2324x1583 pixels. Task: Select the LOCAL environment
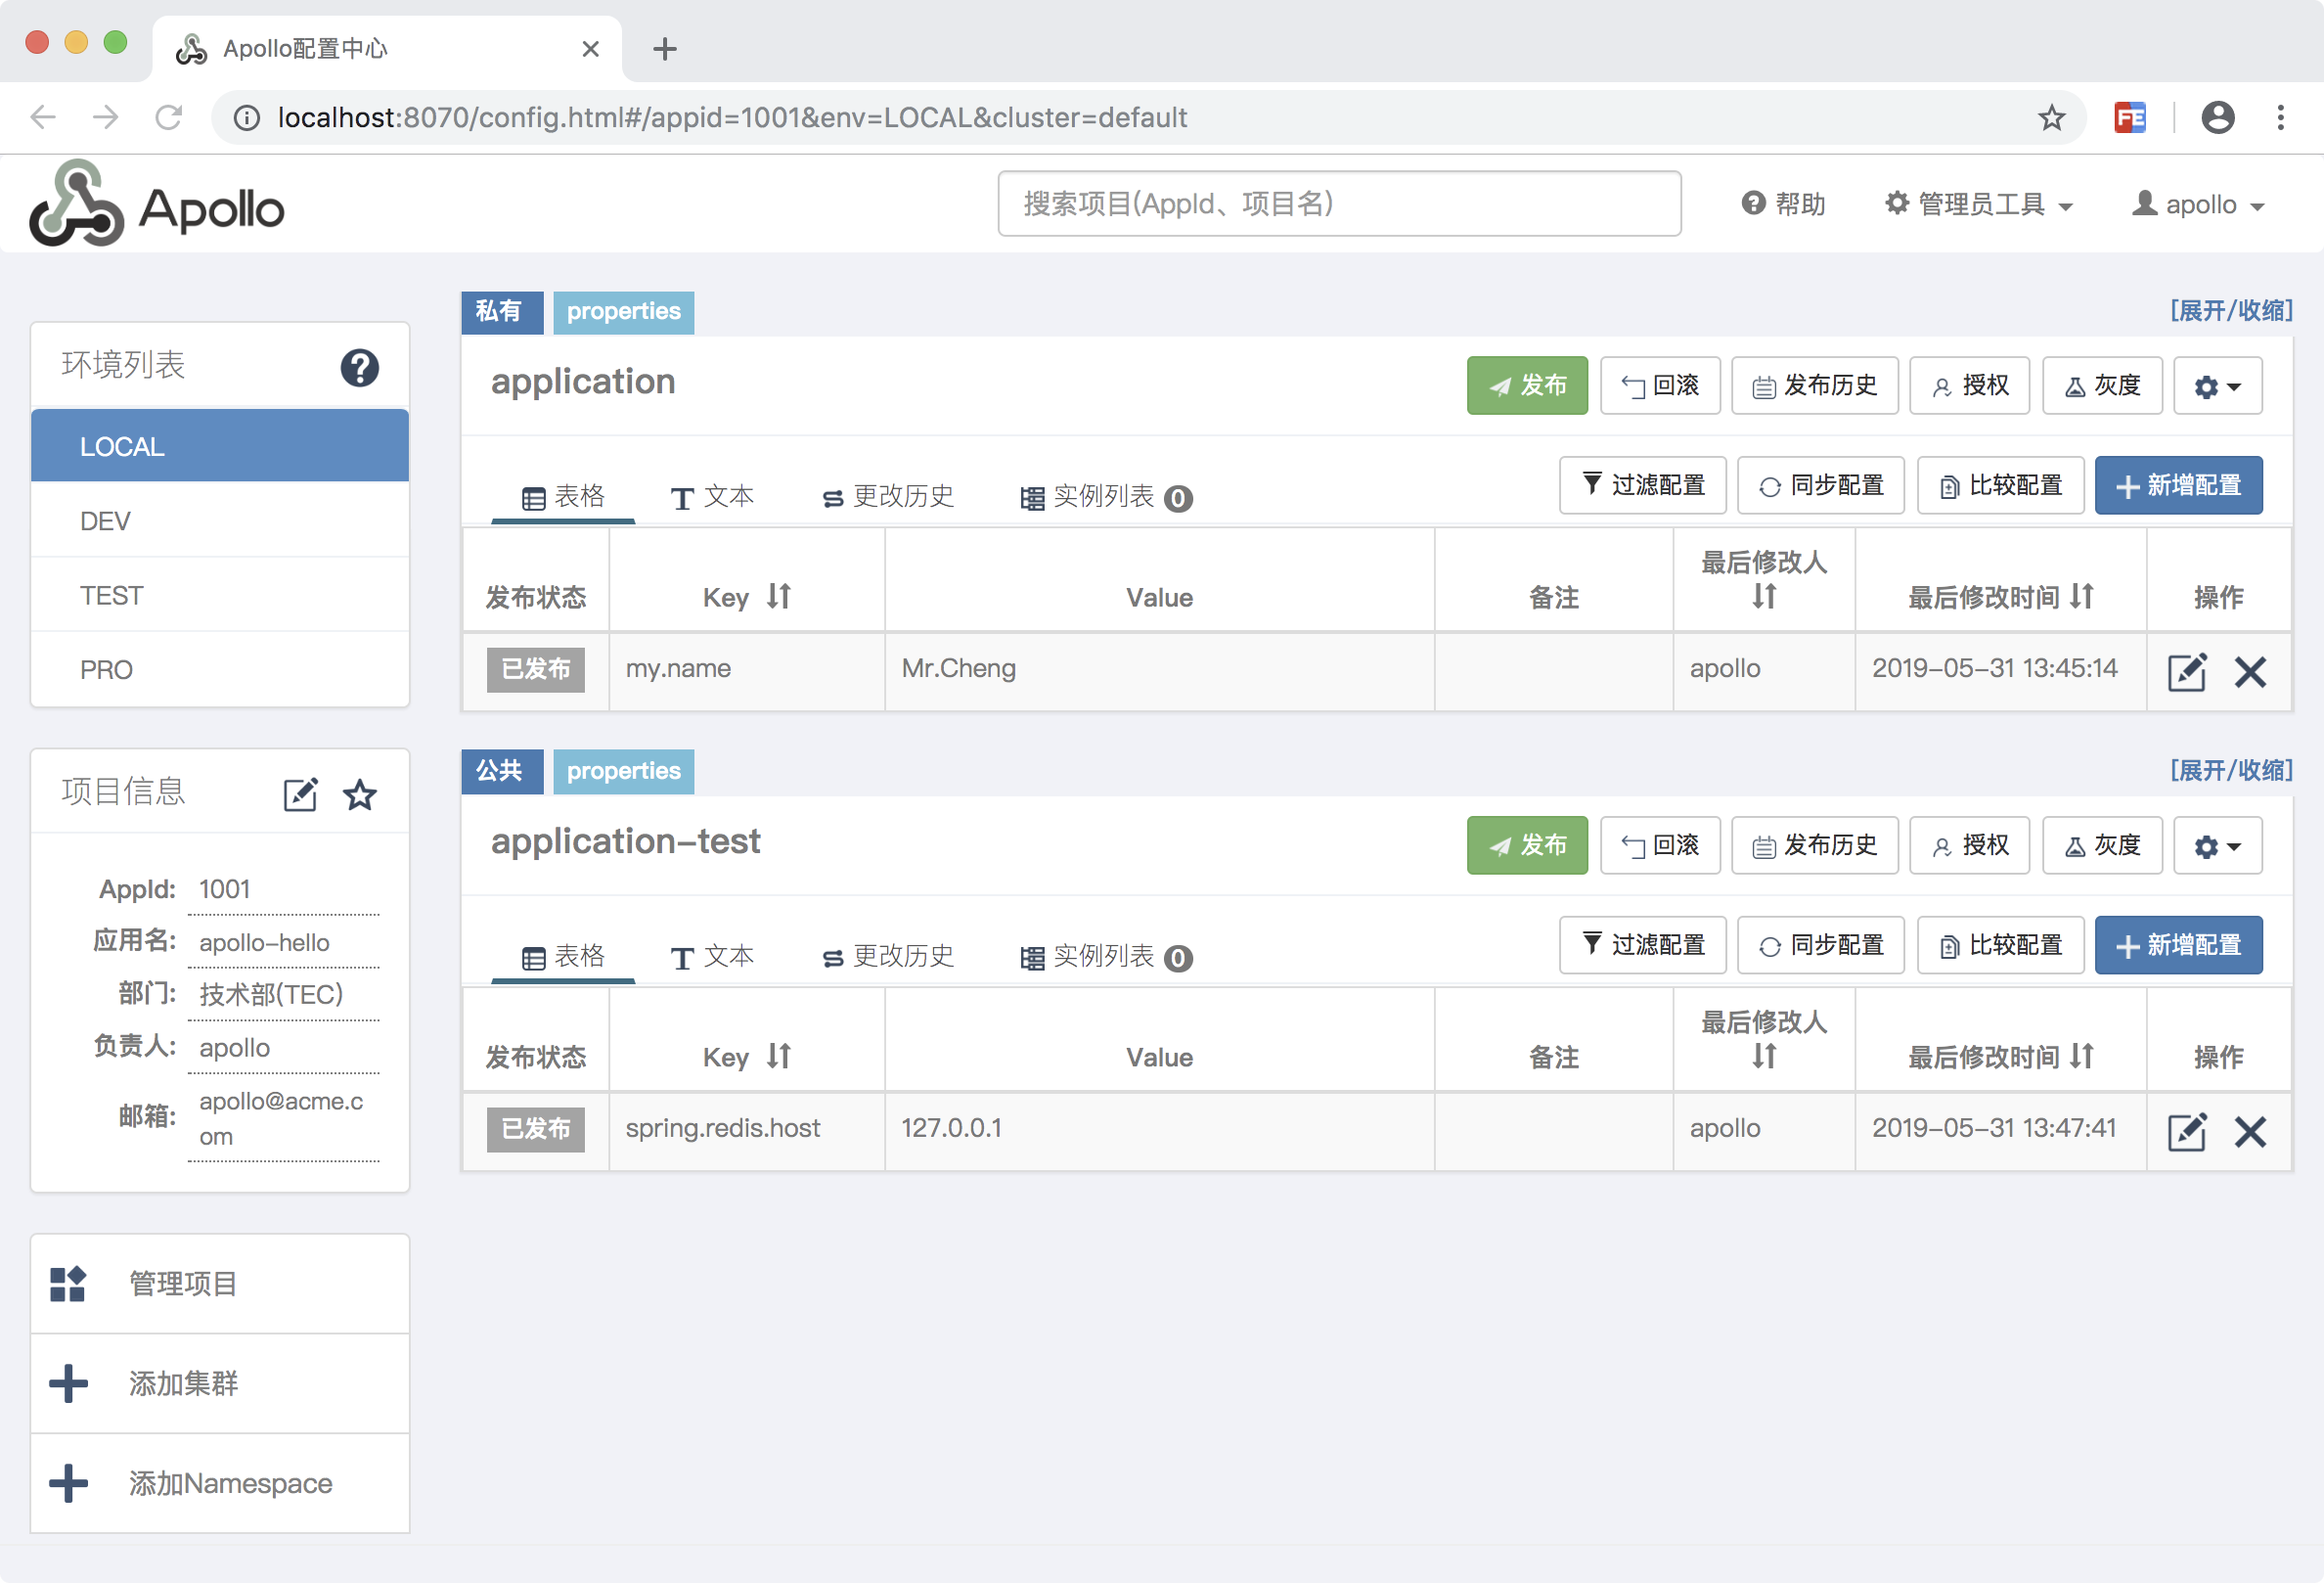tap(220, 446)
